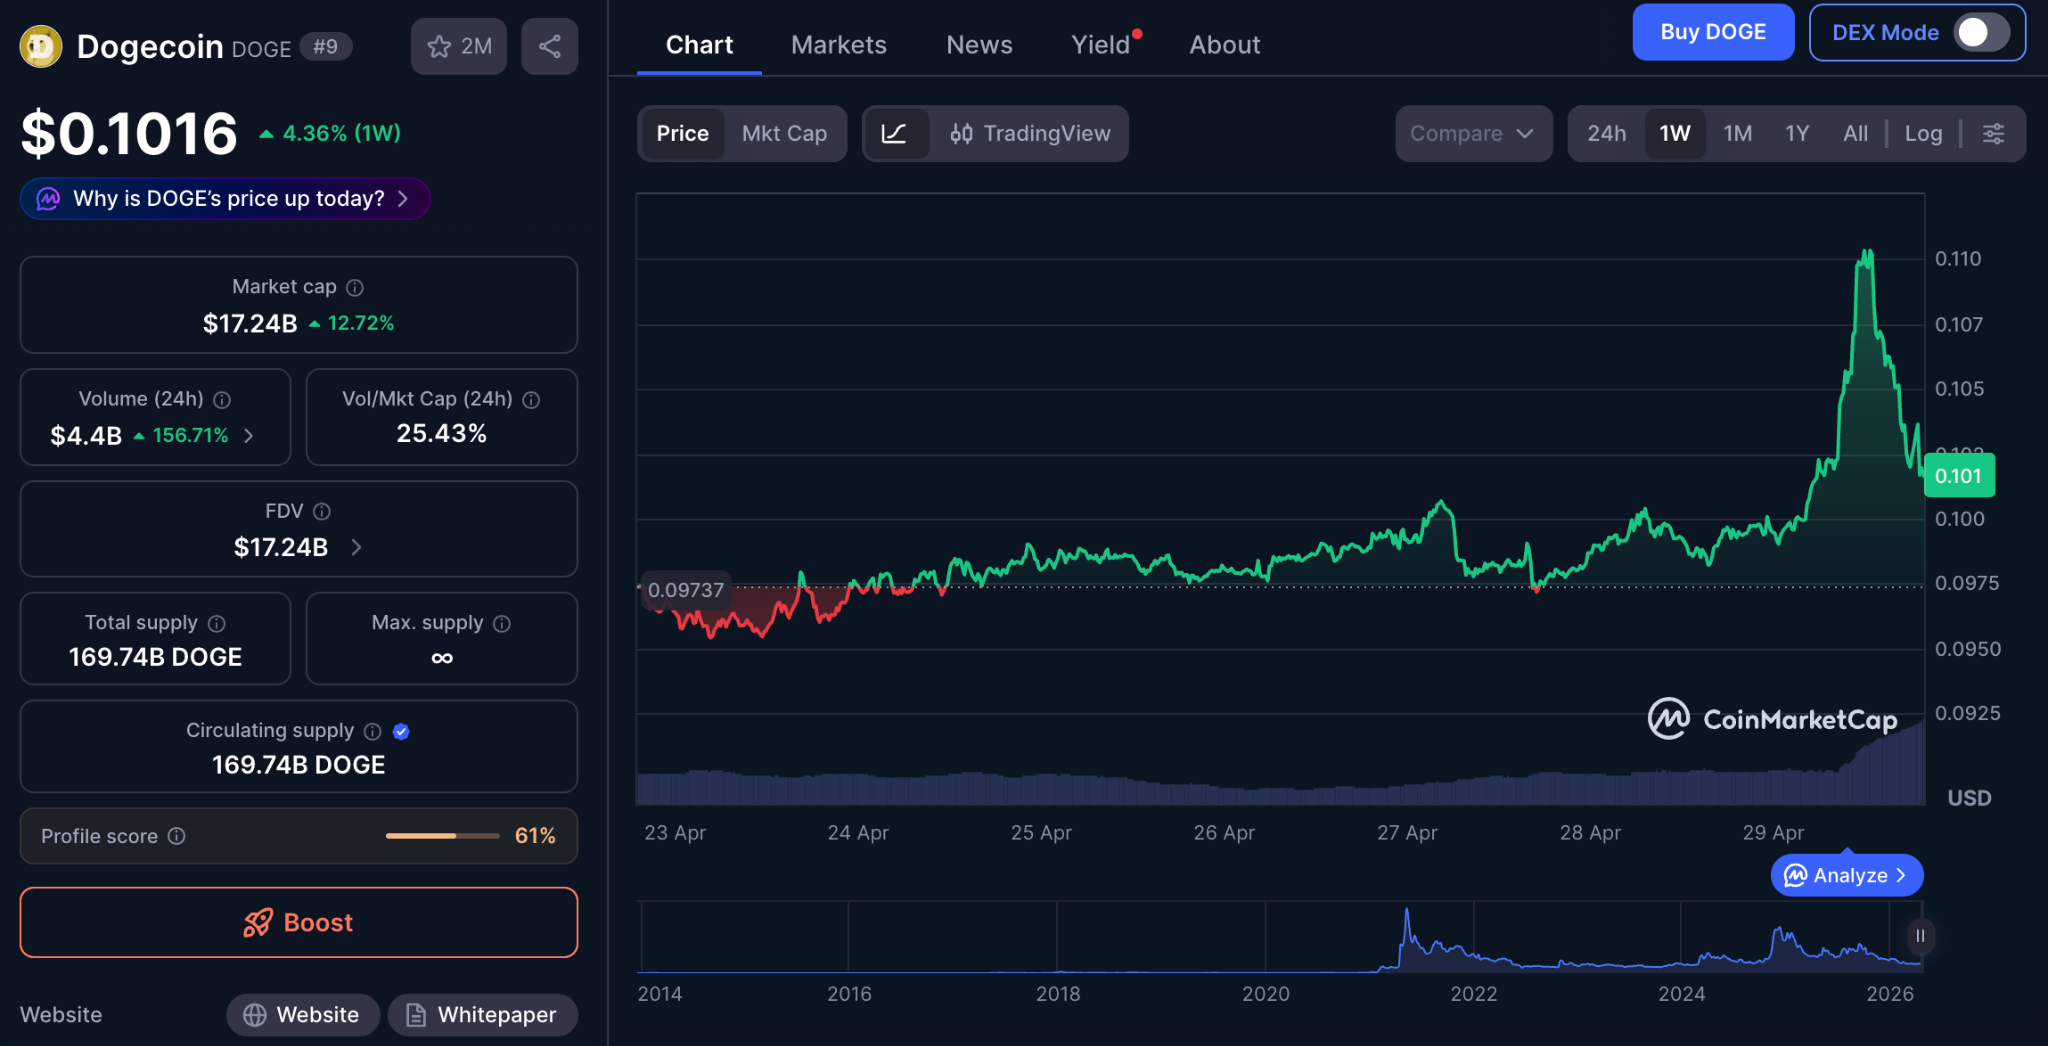Image resolution: width=2048 pixels, height=1046 pixels.
Task: Switch to the Markets tab
Action: tap(838, 45)
